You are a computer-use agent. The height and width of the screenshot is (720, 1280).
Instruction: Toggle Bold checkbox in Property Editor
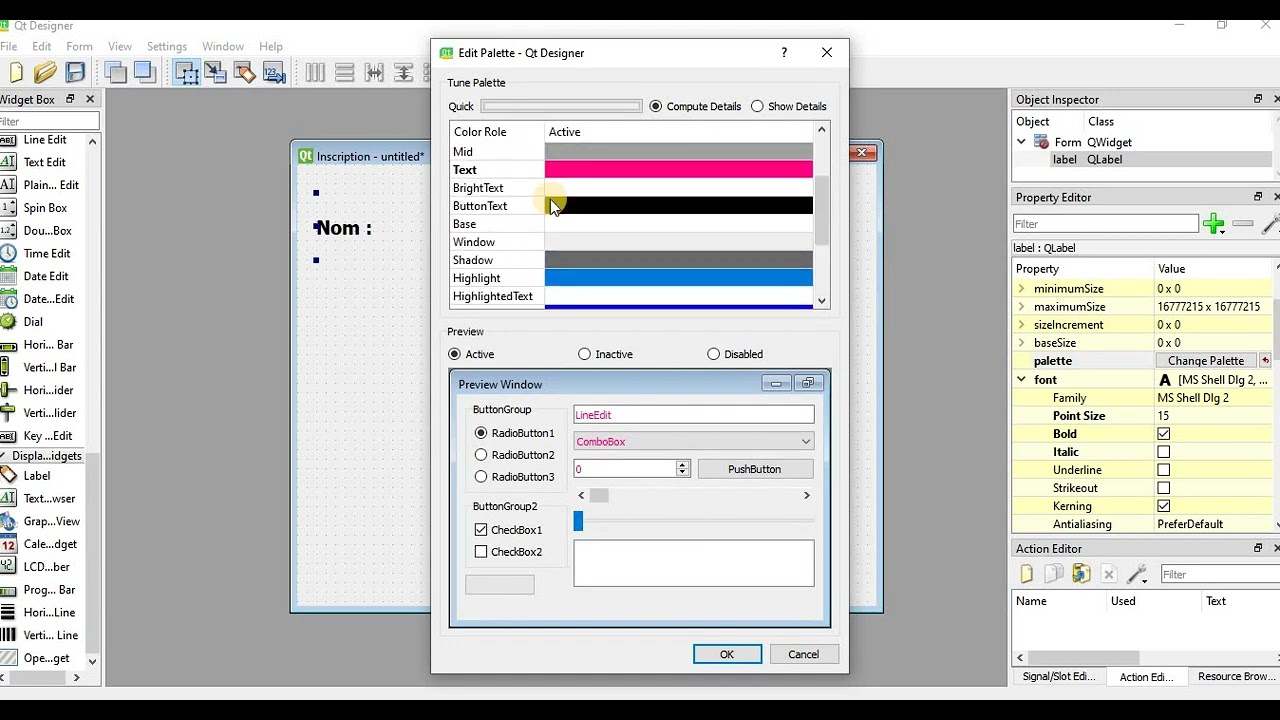[x=1164, y=434]
